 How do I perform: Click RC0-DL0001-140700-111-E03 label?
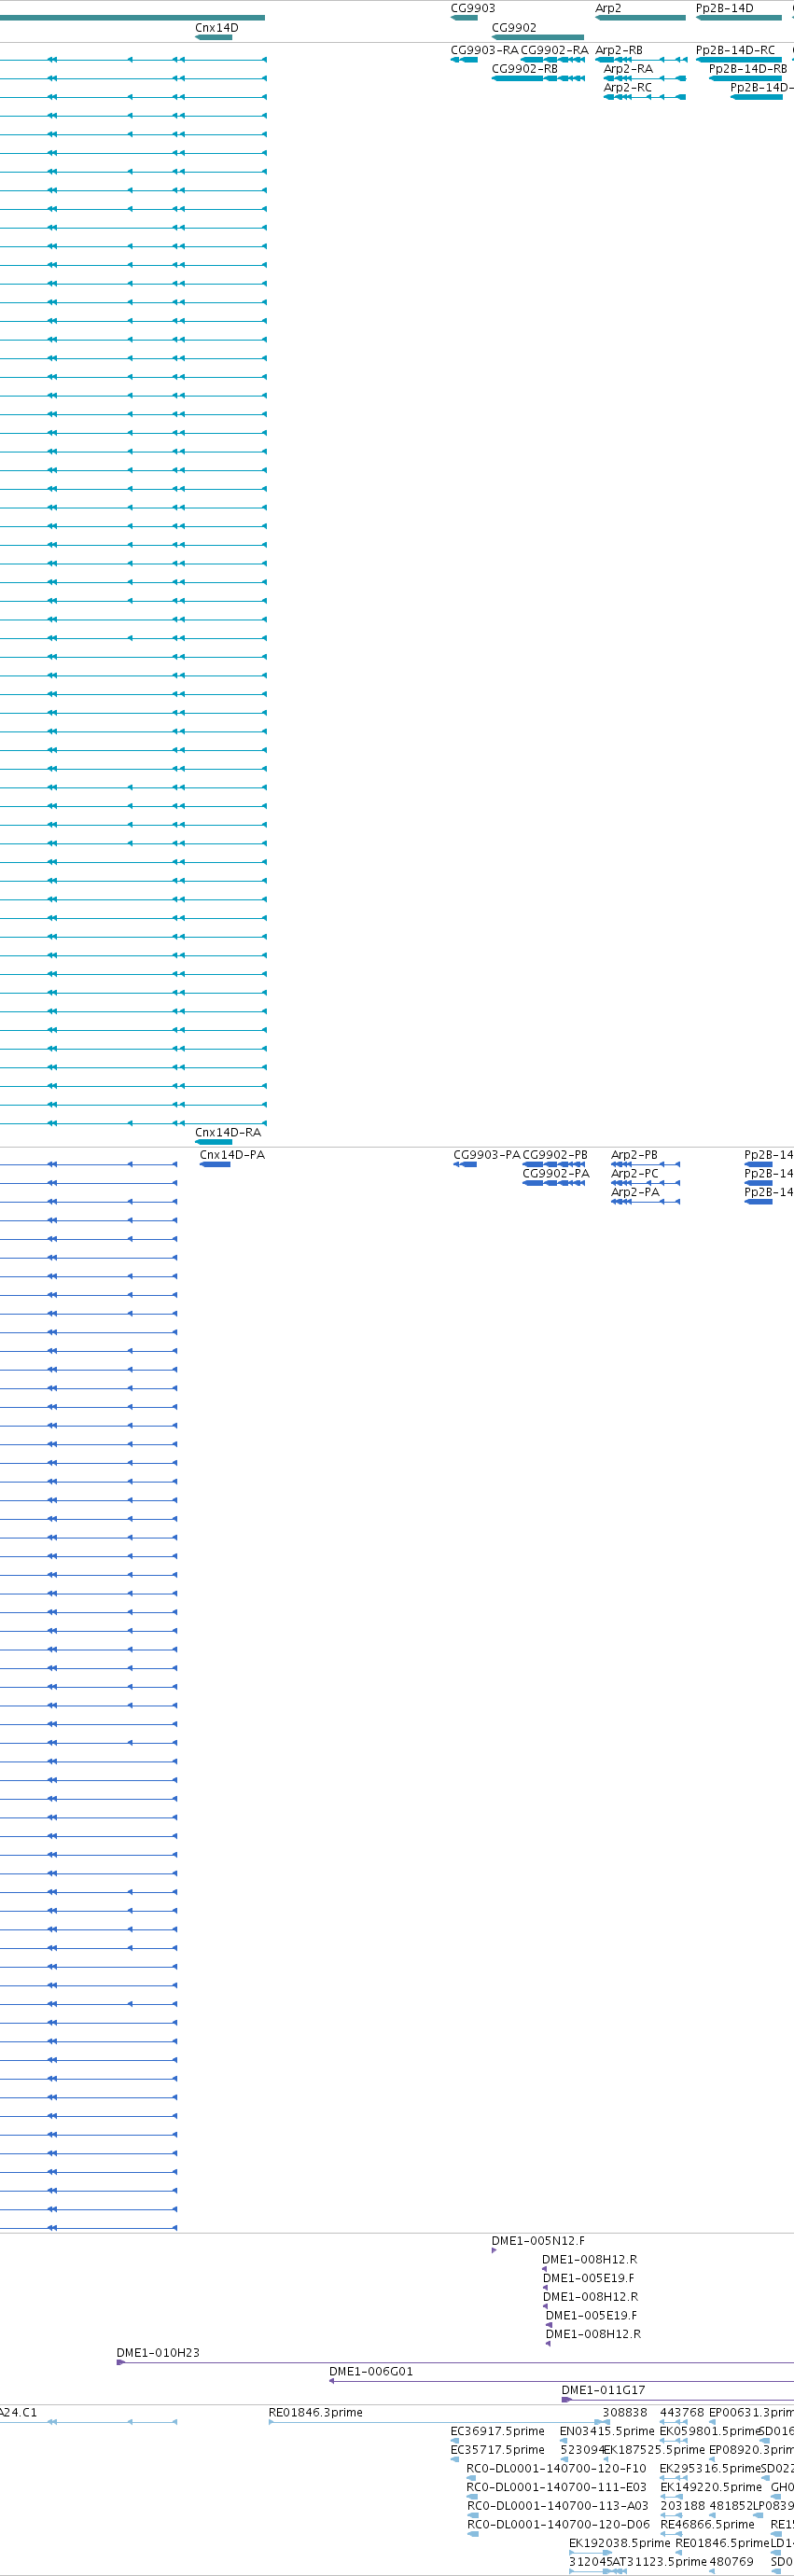pos(556,2487)
